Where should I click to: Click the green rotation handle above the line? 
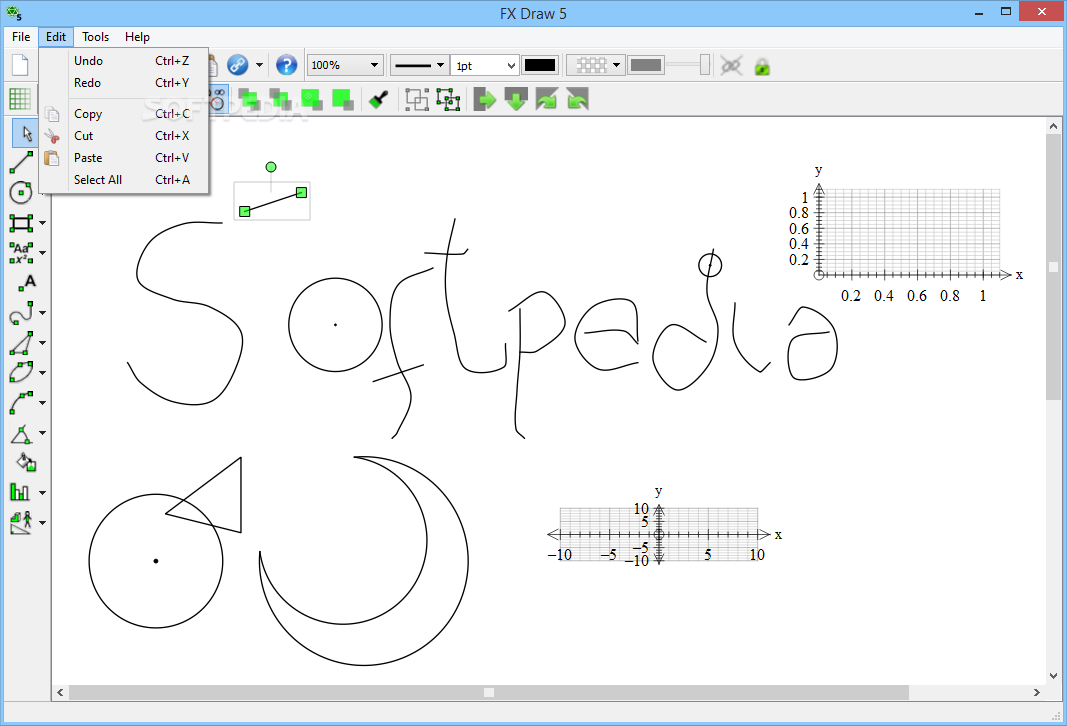click(x=271, y=167)
